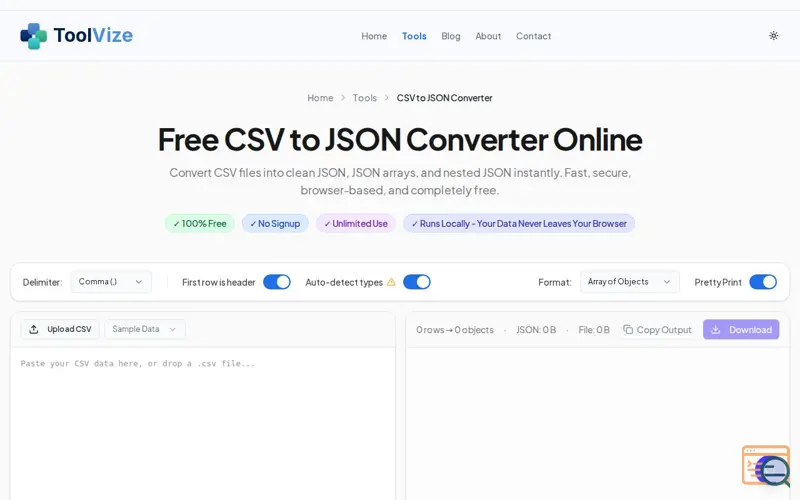This screenshot has width=800, height=500.
Task: Click the warning triangle next to Auto-detect types
Action: pos(391,282)
